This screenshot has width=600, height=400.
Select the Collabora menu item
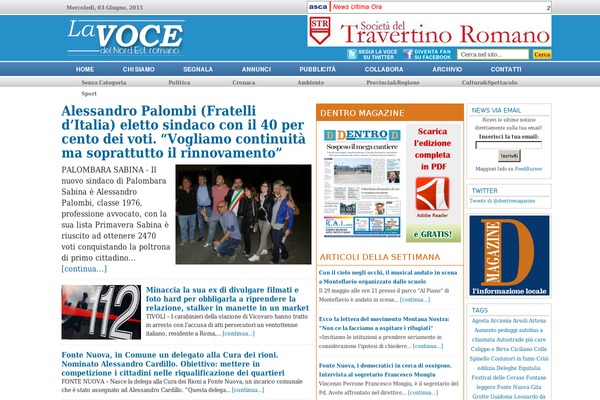pos(384,69)
